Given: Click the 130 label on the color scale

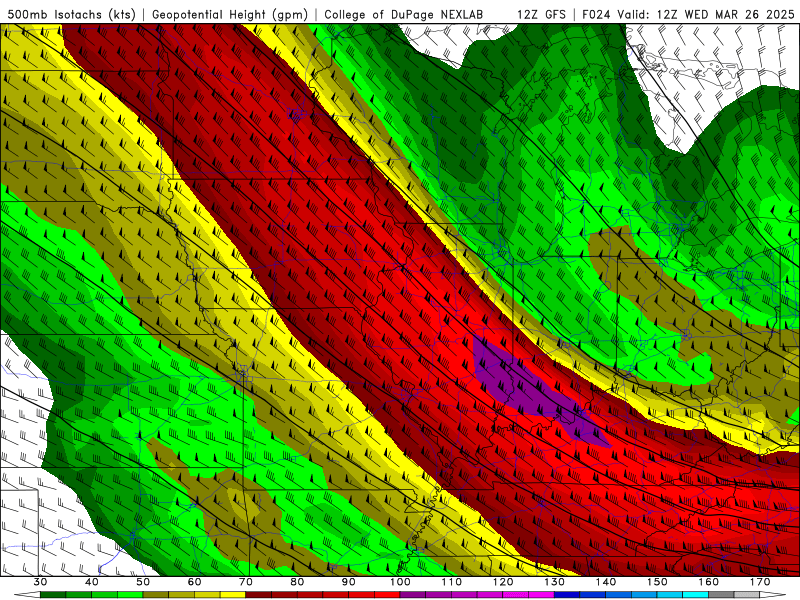Looking at the screenshot, I should (555, 582).
